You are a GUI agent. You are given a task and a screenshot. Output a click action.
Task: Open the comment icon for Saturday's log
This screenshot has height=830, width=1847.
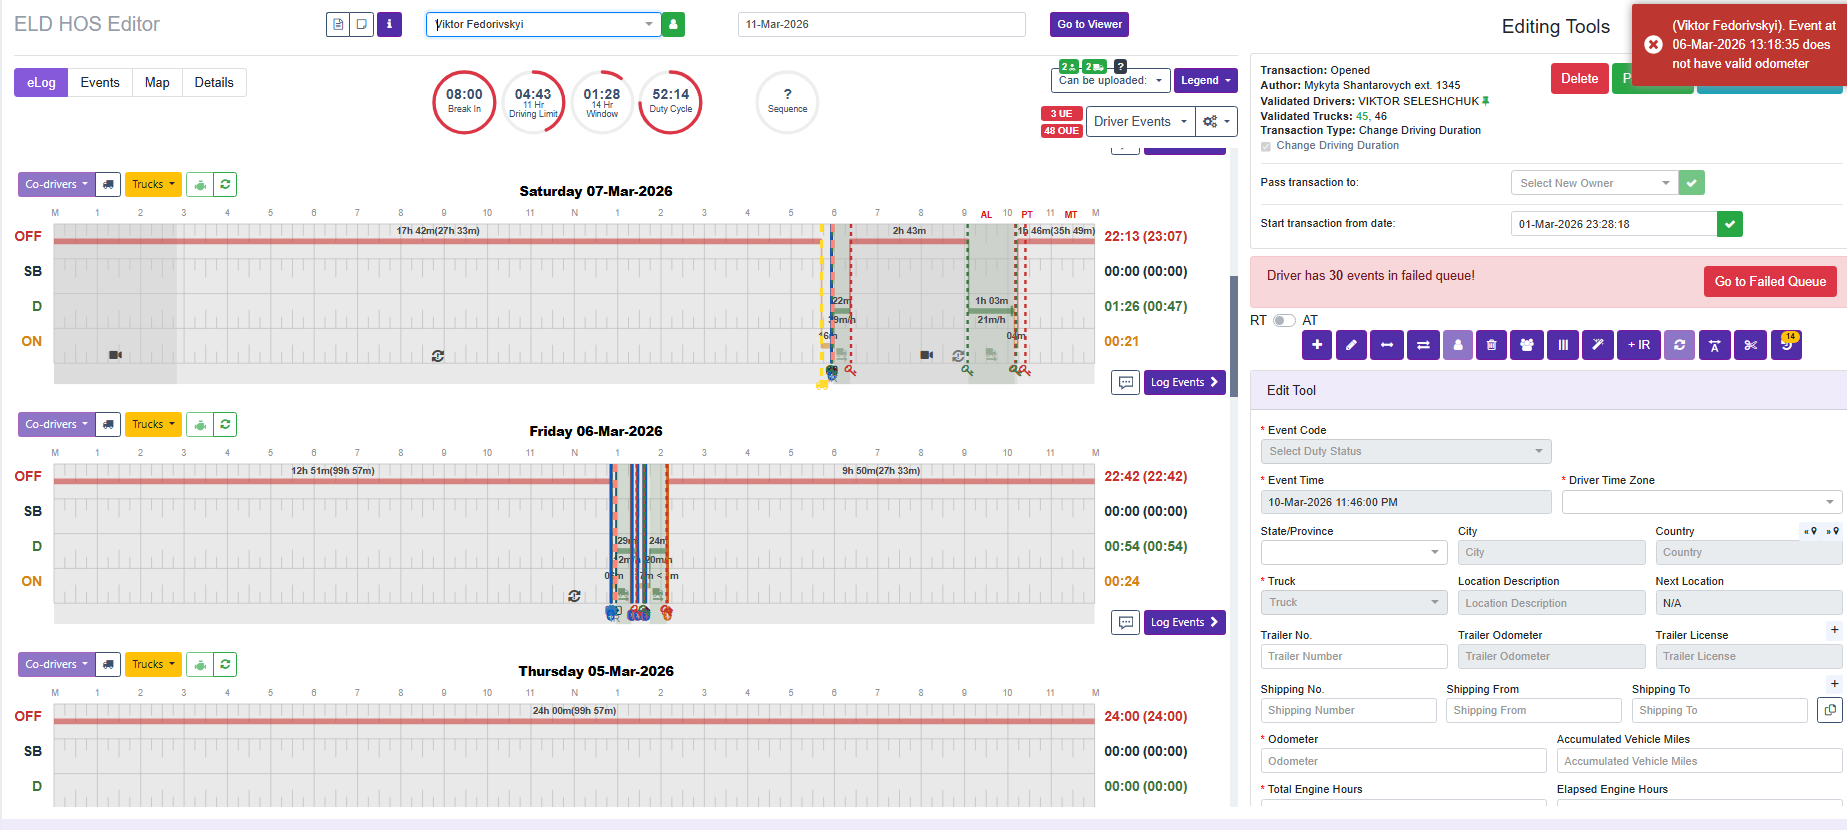pos(1126,382)
